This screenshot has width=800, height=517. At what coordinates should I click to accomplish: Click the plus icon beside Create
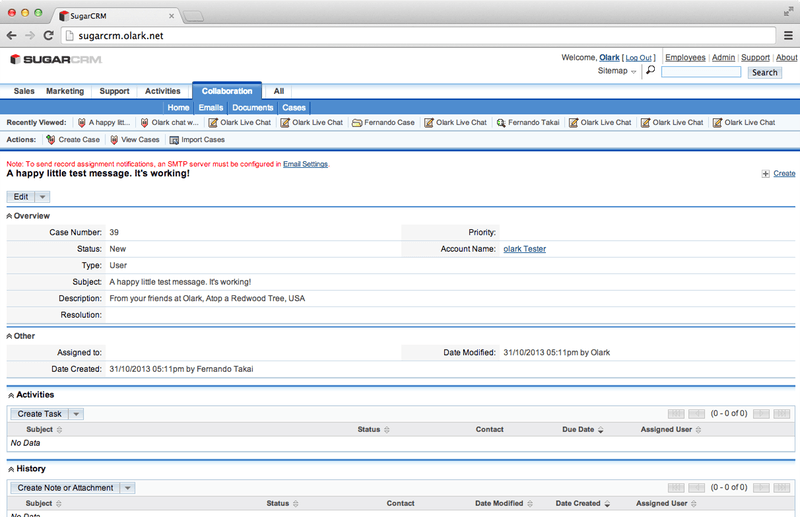pyautogui.click(x=765, y=174)
